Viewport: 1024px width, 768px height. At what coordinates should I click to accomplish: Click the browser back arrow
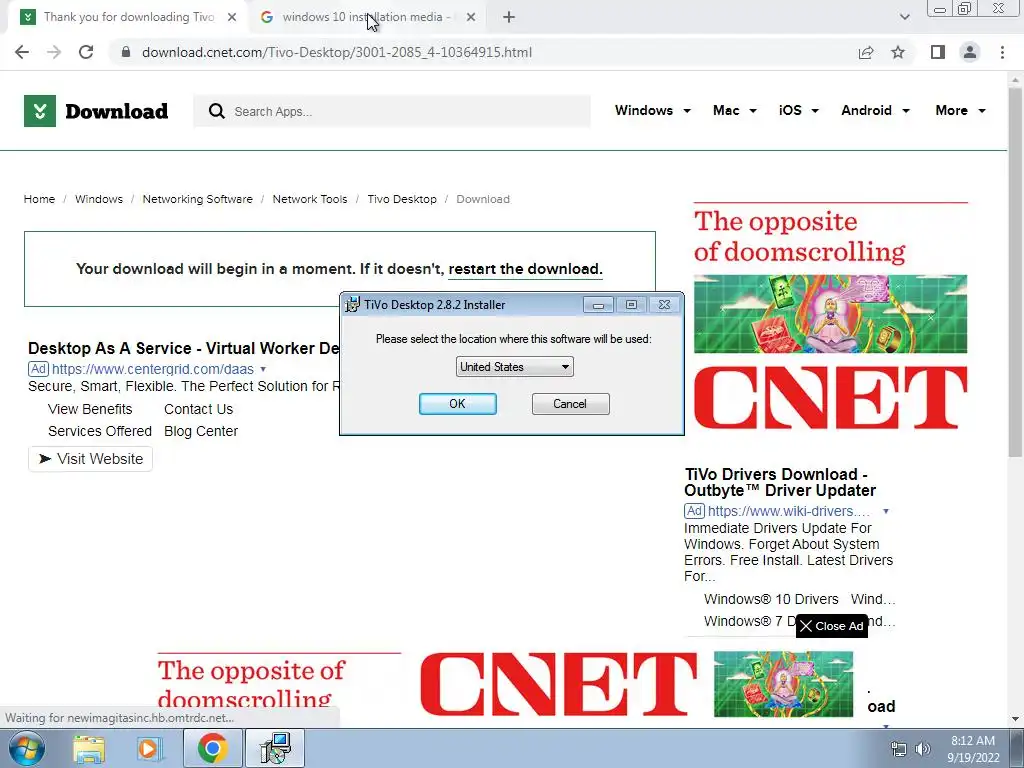(22, 52)
